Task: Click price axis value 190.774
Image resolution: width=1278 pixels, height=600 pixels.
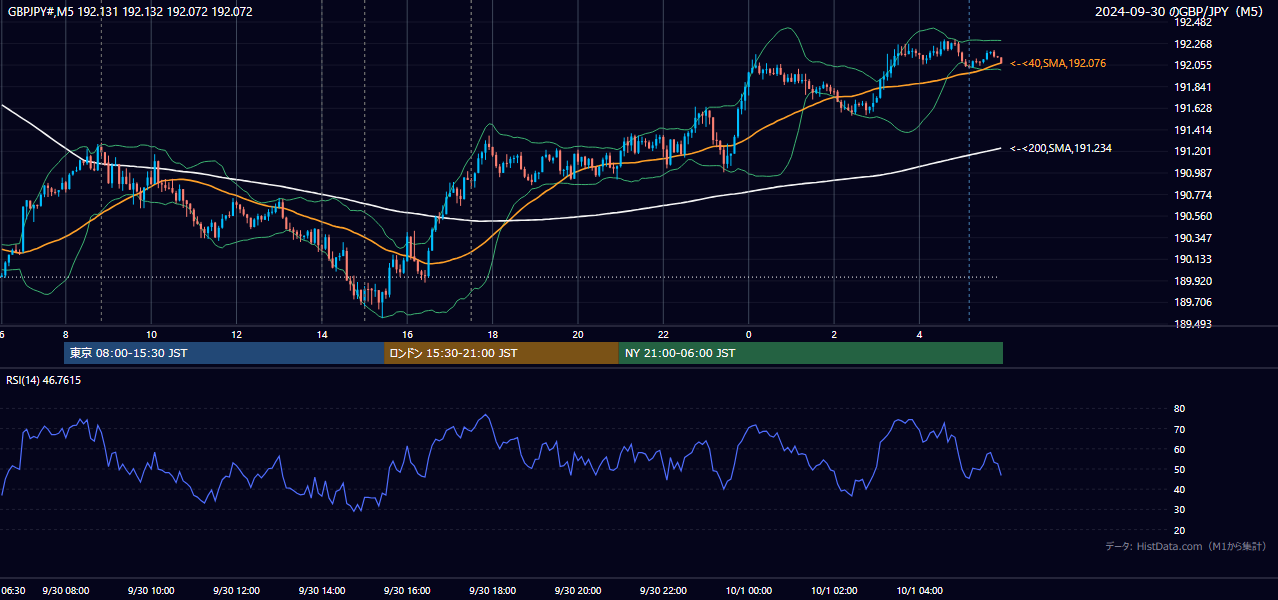Action: pos(1194,195)
